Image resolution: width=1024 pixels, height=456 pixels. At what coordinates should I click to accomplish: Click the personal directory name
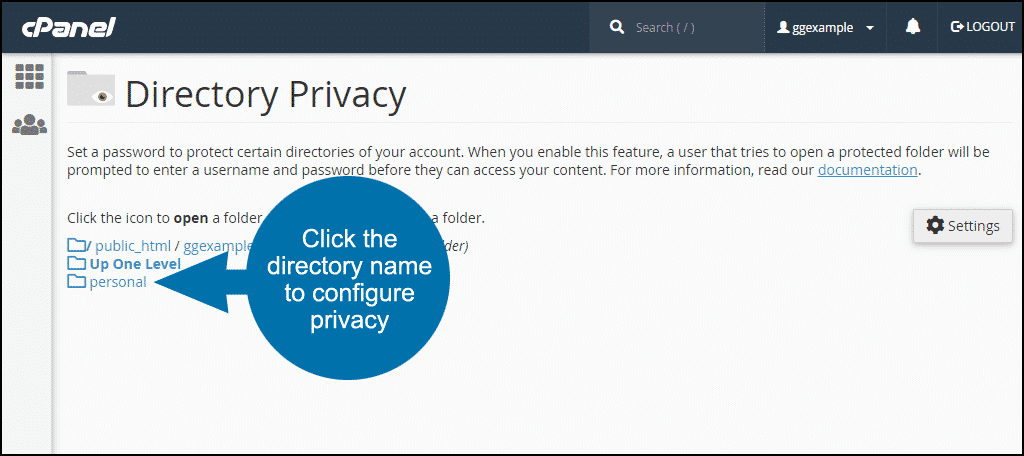118,283
